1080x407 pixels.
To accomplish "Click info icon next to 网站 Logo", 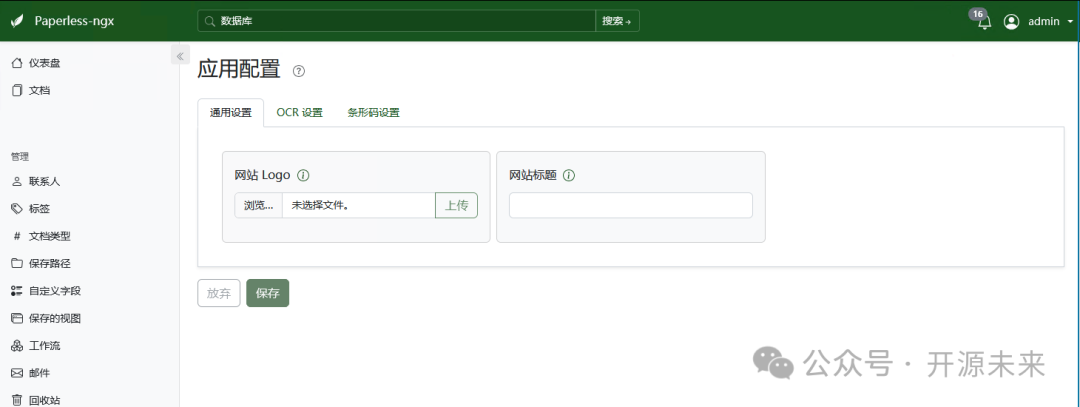I will (x=303, y=175).
